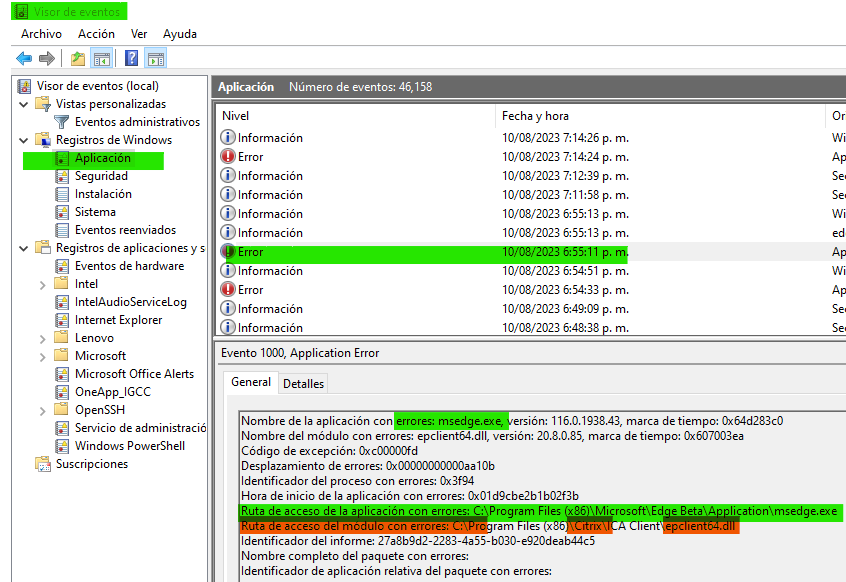Switch to the General tab
846x582 pixels.
pos(251,382)
